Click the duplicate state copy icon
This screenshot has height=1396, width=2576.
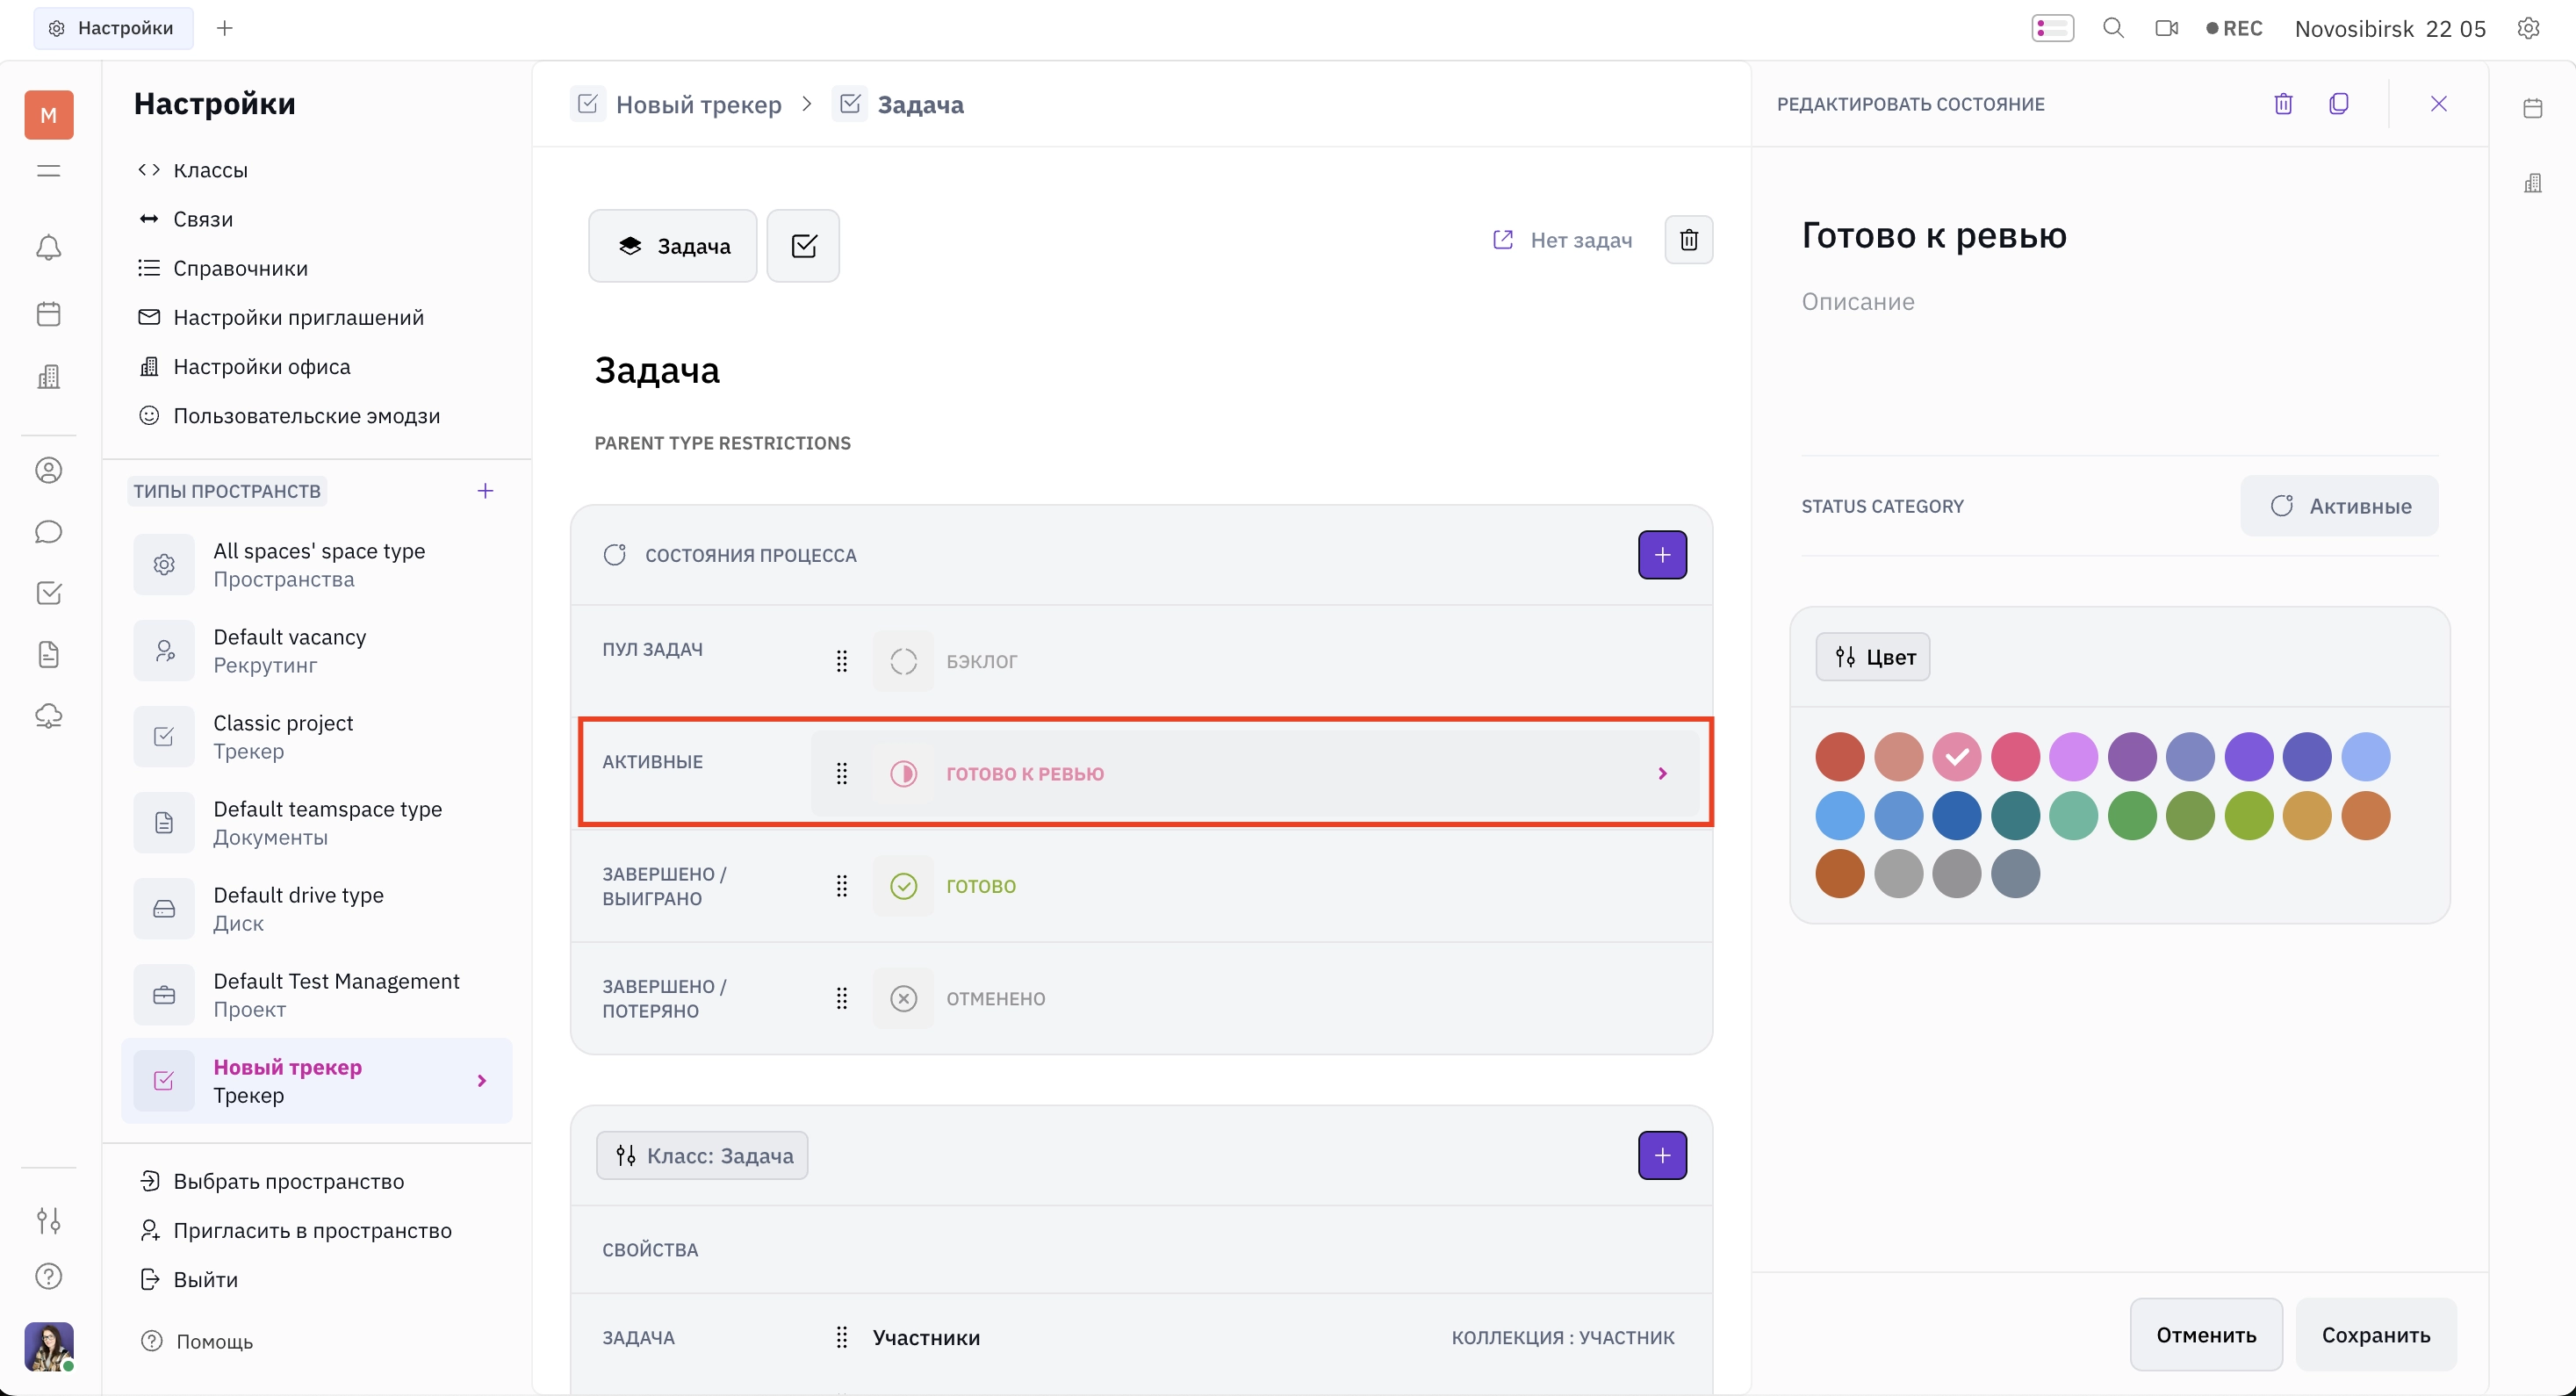[x=2338, y=104]
